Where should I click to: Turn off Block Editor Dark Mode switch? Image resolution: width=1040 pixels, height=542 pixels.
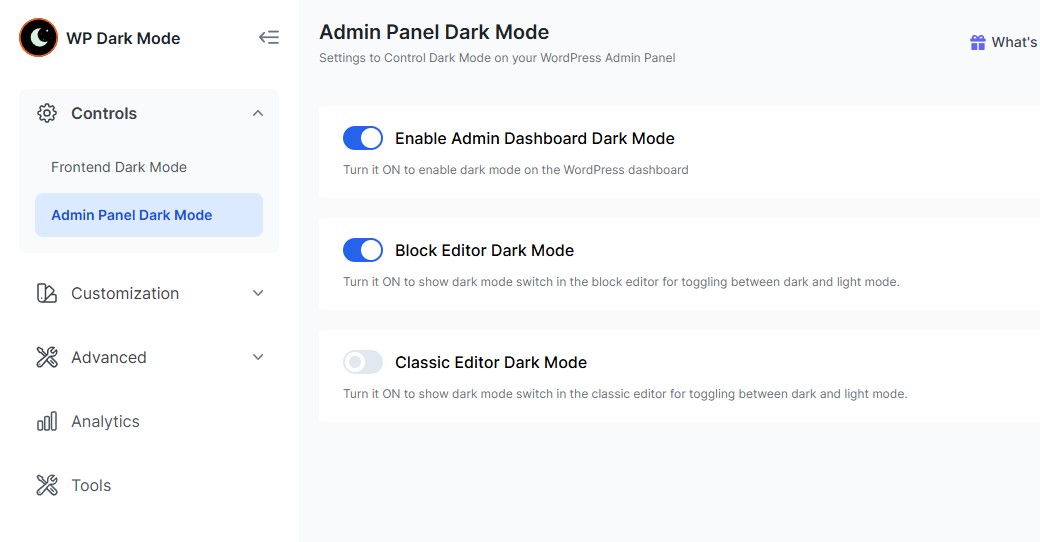(x=363, y=250)
